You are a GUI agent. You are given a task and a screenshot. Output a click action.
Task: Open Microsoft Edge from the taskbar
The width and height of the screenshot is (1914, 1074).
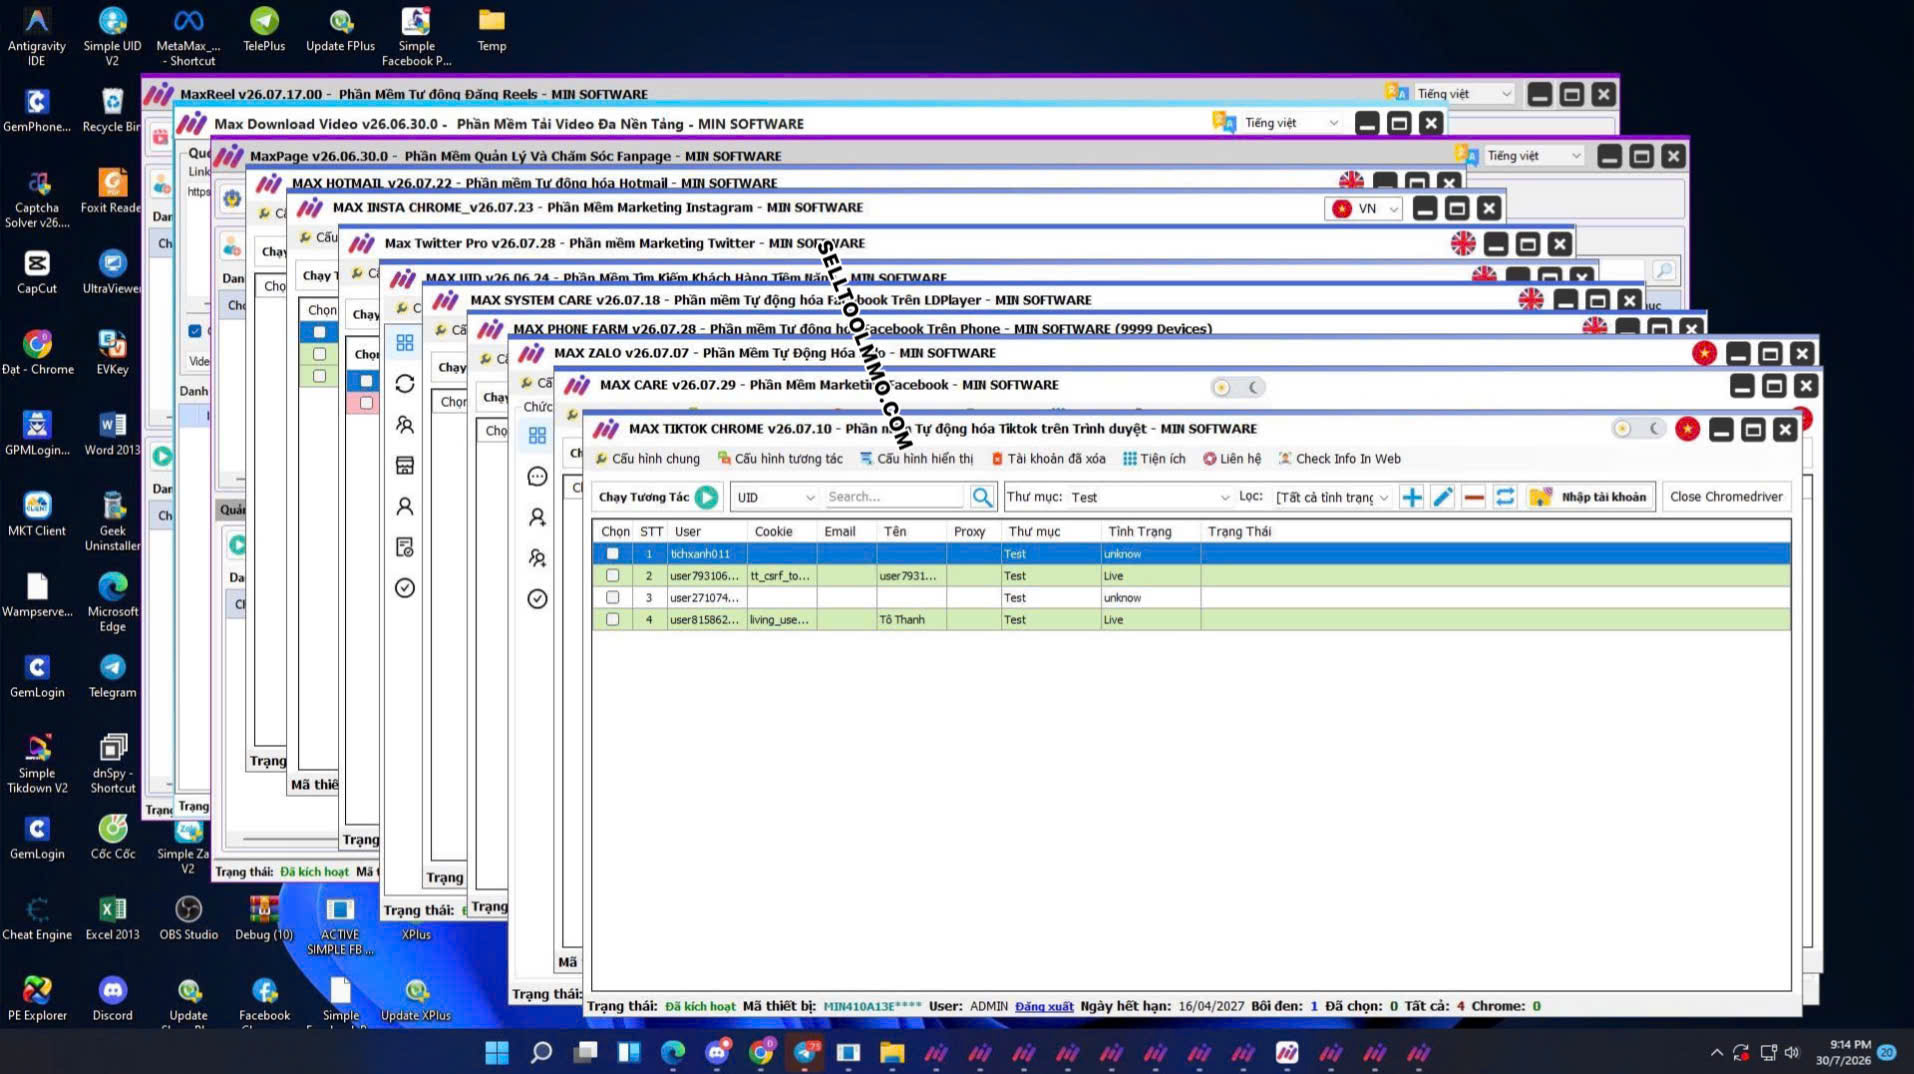click(x=673, y=1052)
